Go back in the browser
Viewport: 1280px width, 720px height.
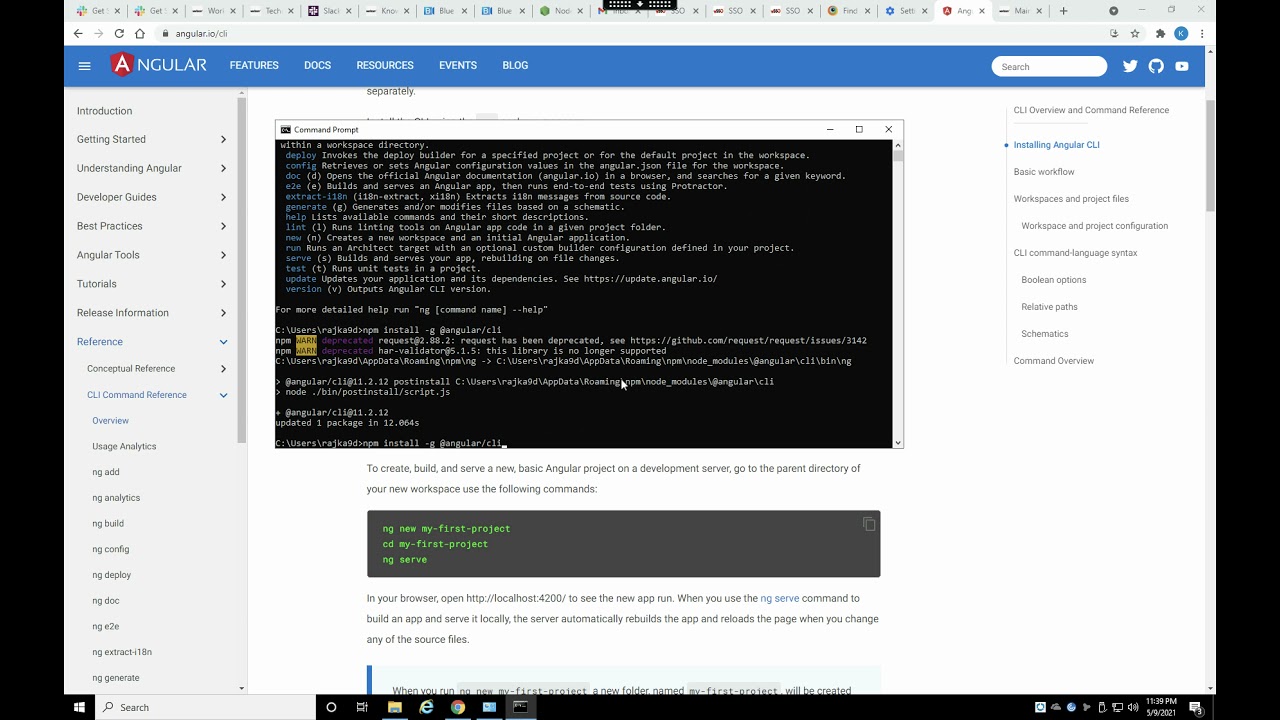tap(78, 33)
